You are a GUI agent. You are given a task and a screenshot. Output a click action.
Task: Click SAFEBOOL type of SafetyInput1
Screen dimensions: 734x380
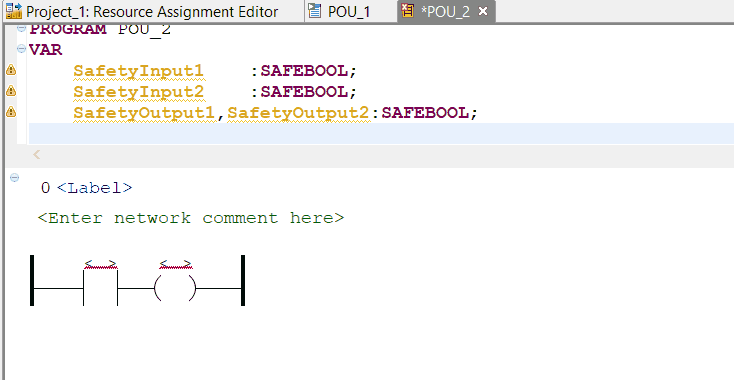pos(304,71)
